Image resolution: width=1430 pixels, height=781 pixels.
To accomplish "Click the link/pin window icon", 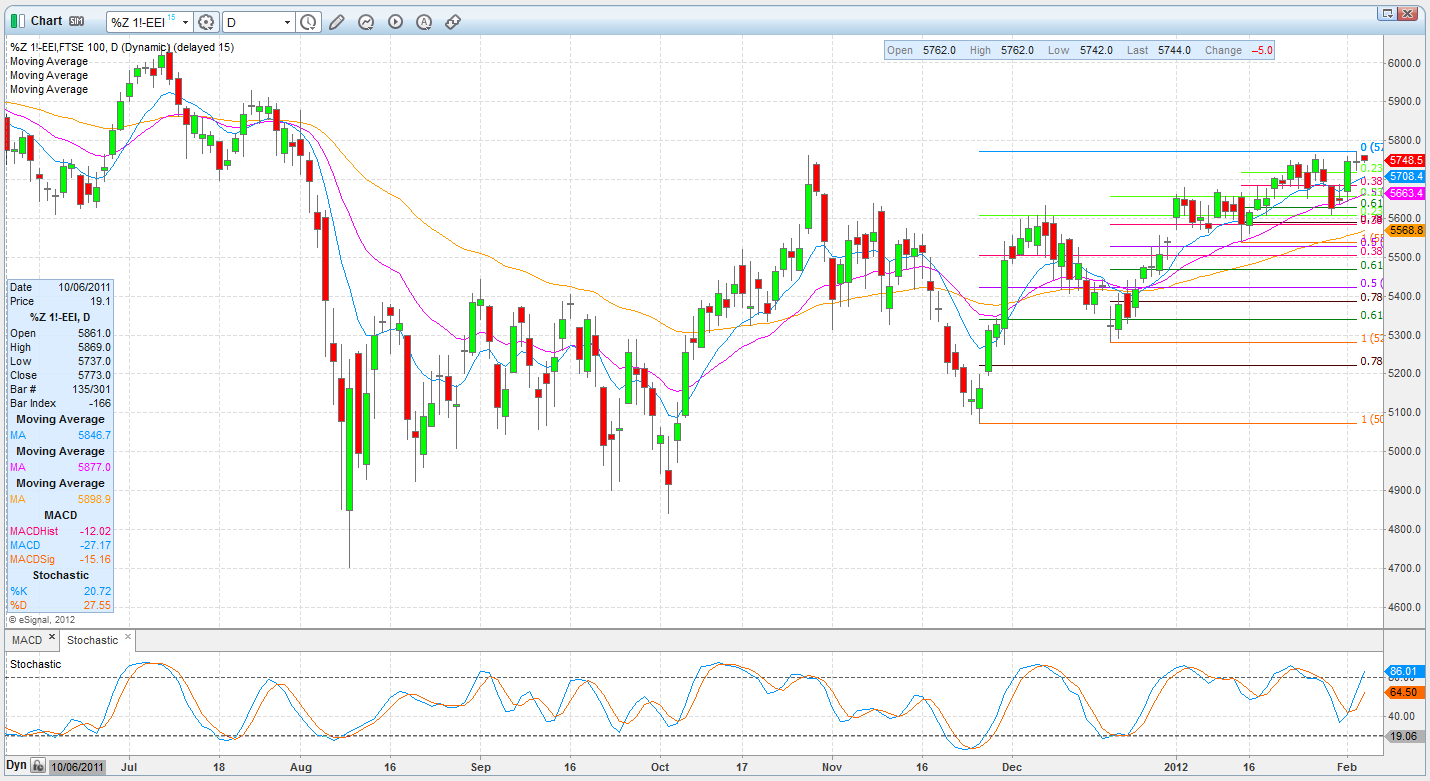I will point(453,22).
